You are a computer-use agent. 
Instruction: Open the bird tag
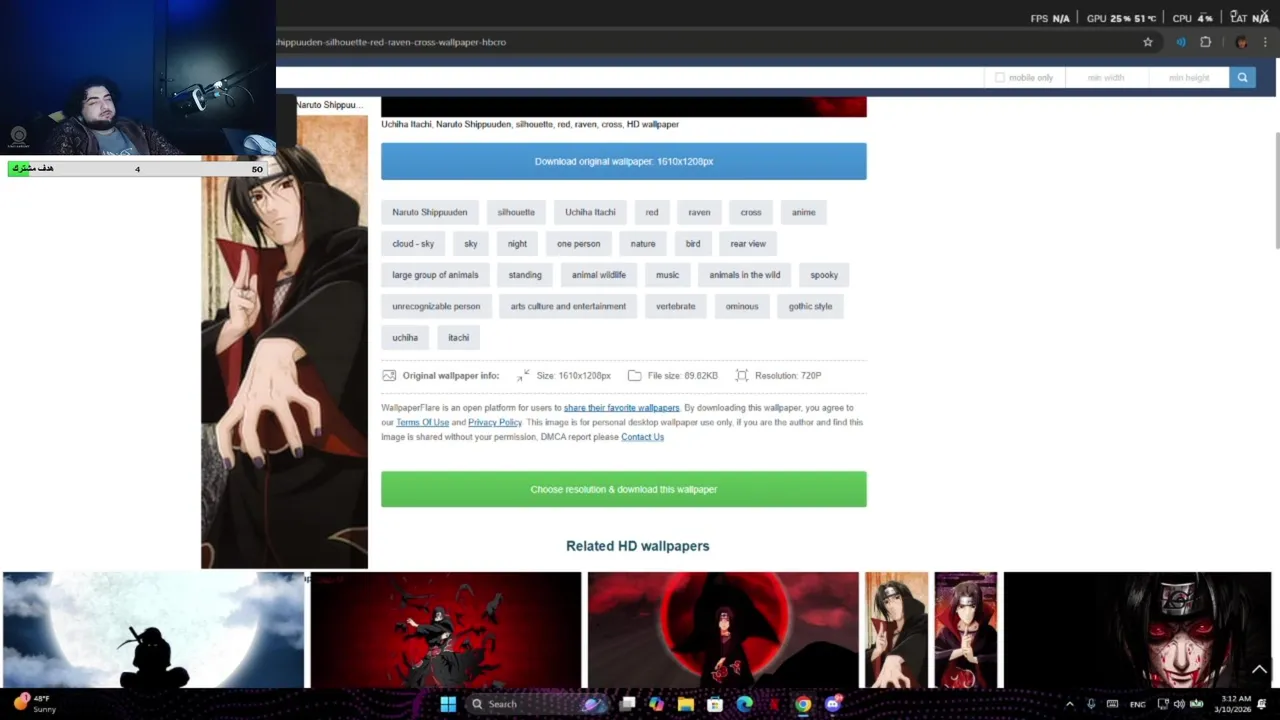pos(693,244)
